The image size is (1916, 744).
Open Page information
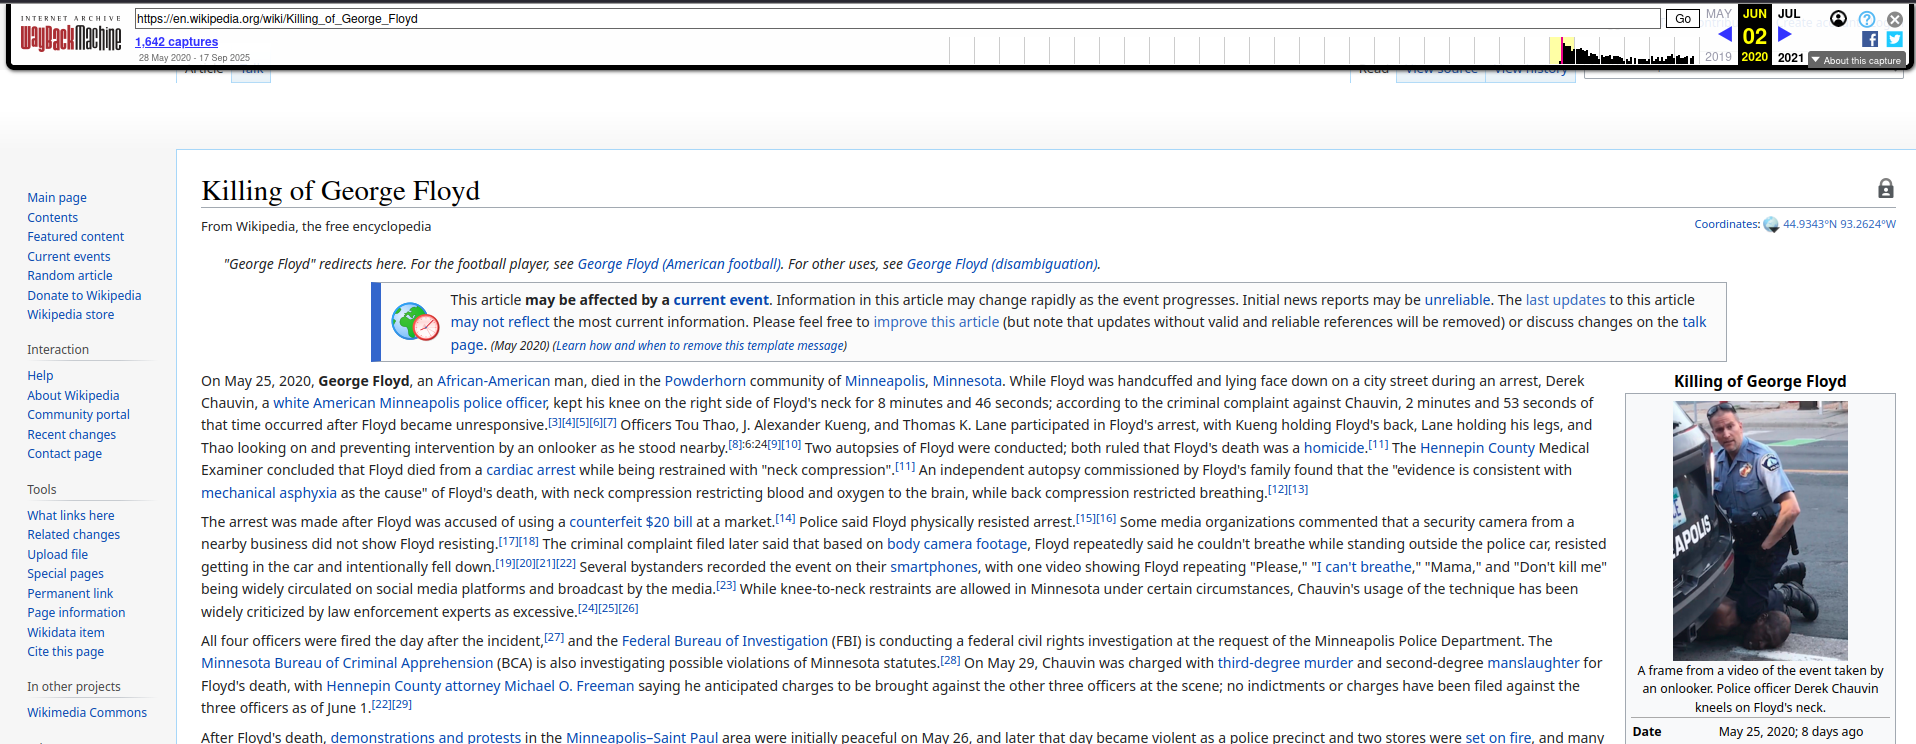(76, 613)
